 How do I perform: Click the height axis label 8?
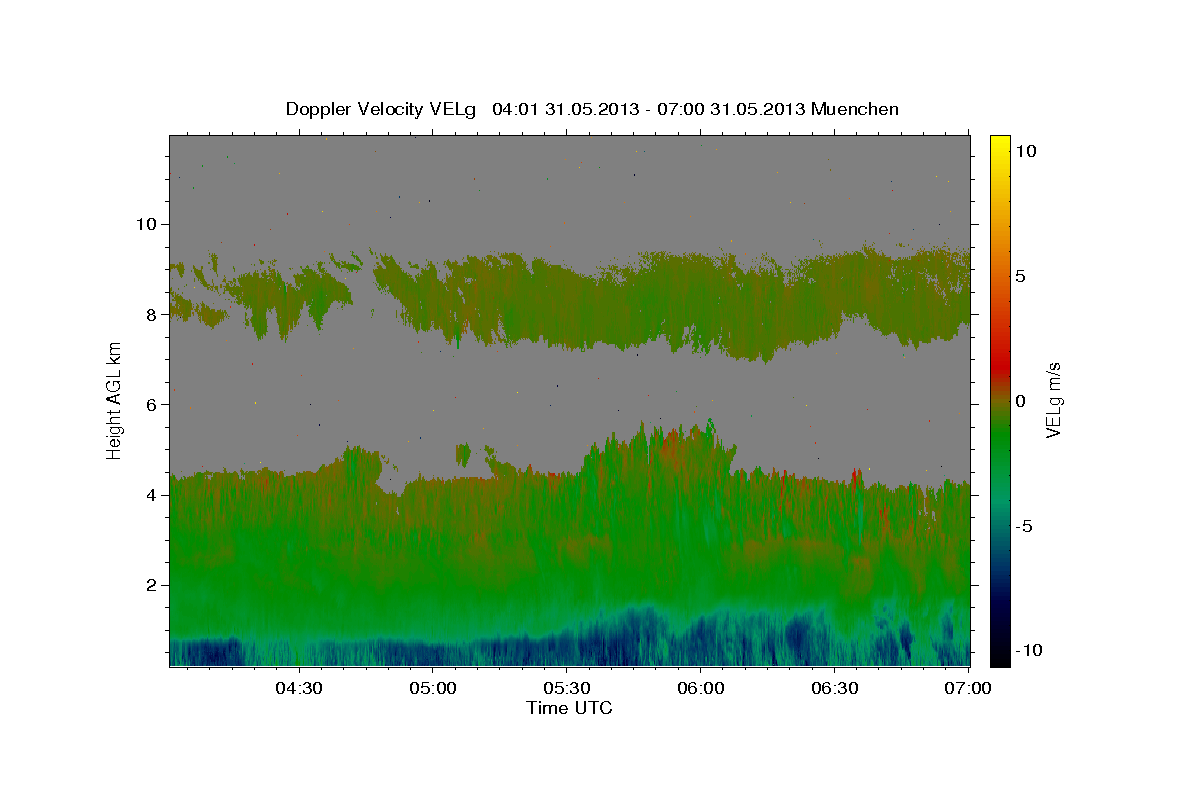(151, 314)
